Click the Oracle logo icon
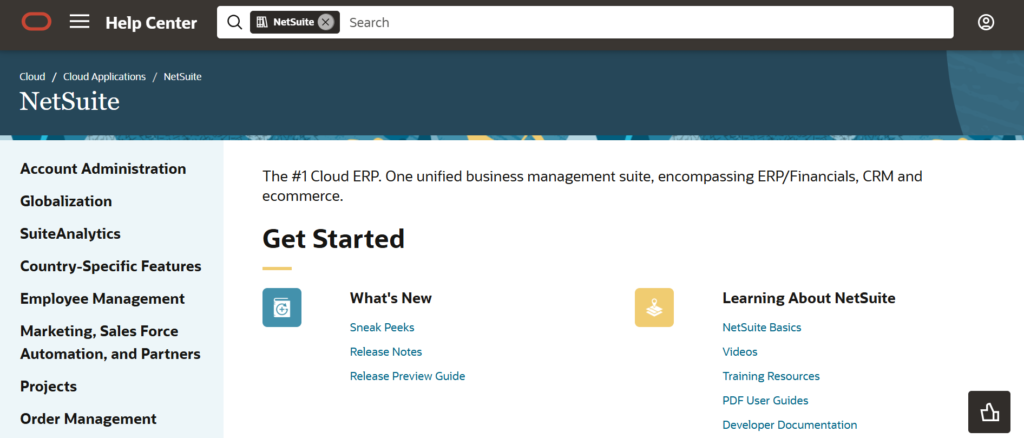 tap(36, 22)
